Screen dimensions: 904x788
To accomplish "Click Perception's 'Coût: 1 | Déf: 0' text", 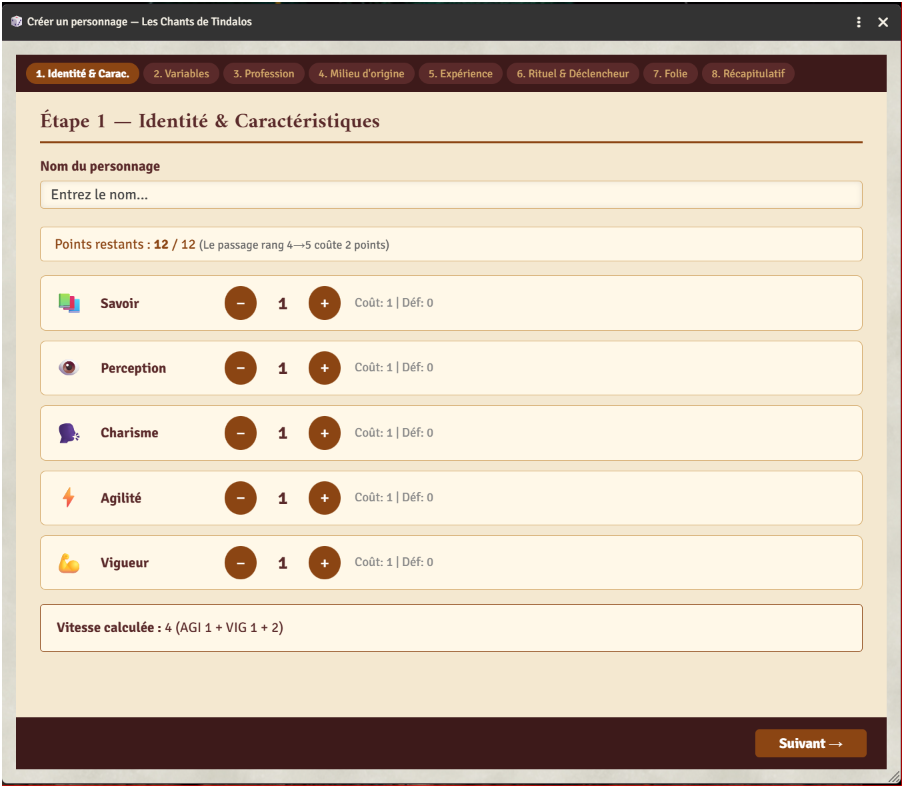I will (394, 367).
